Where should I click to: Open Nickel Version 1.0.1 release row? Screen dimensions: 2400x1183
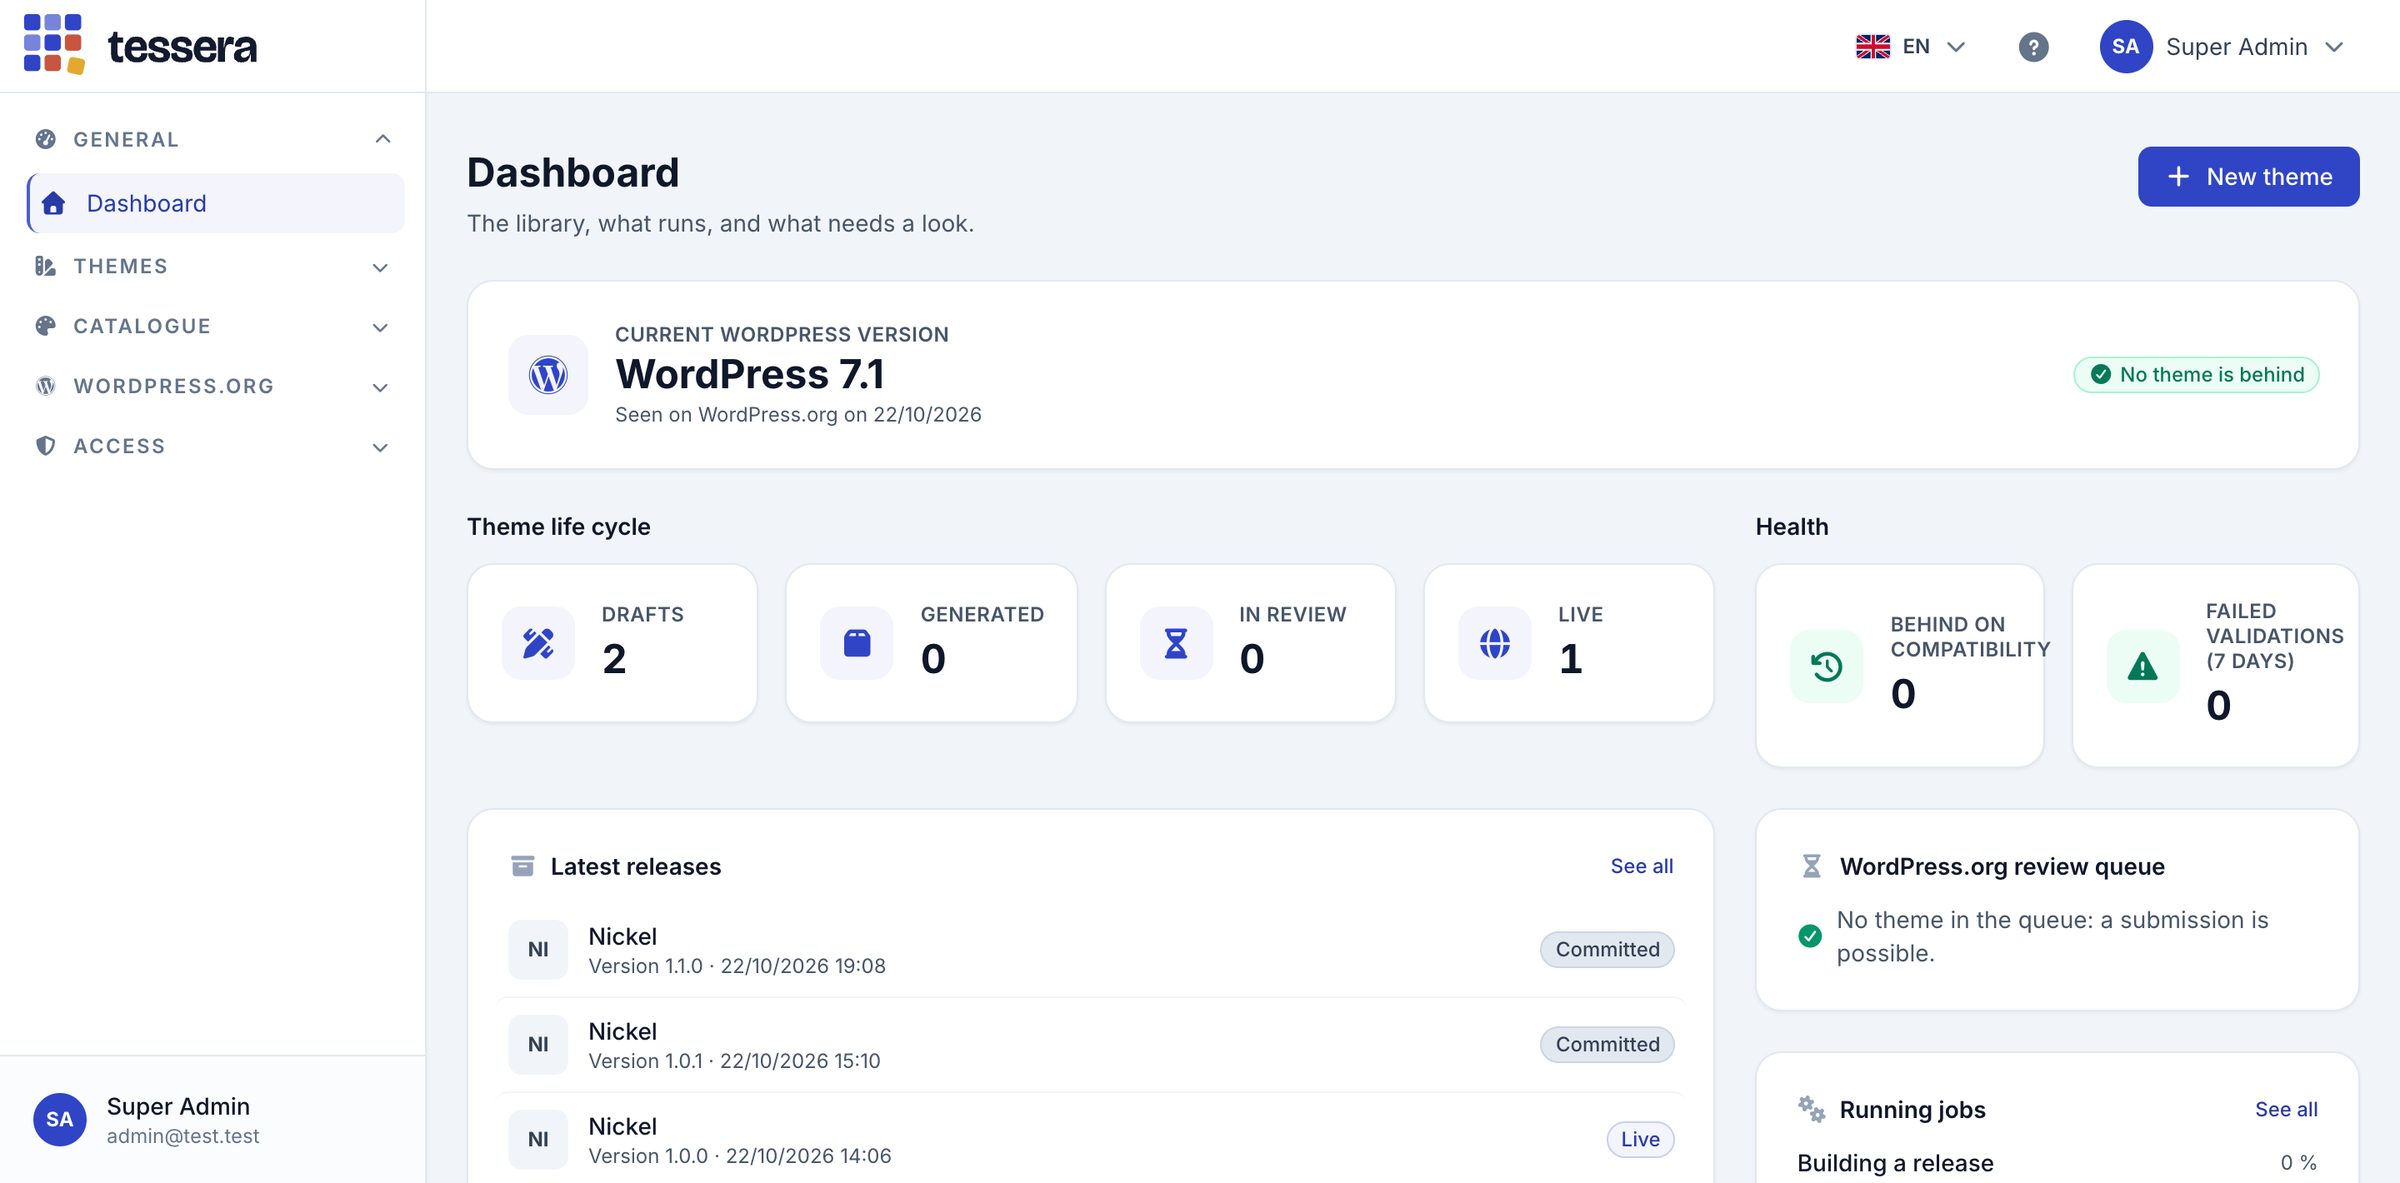coord(1091,1045)
